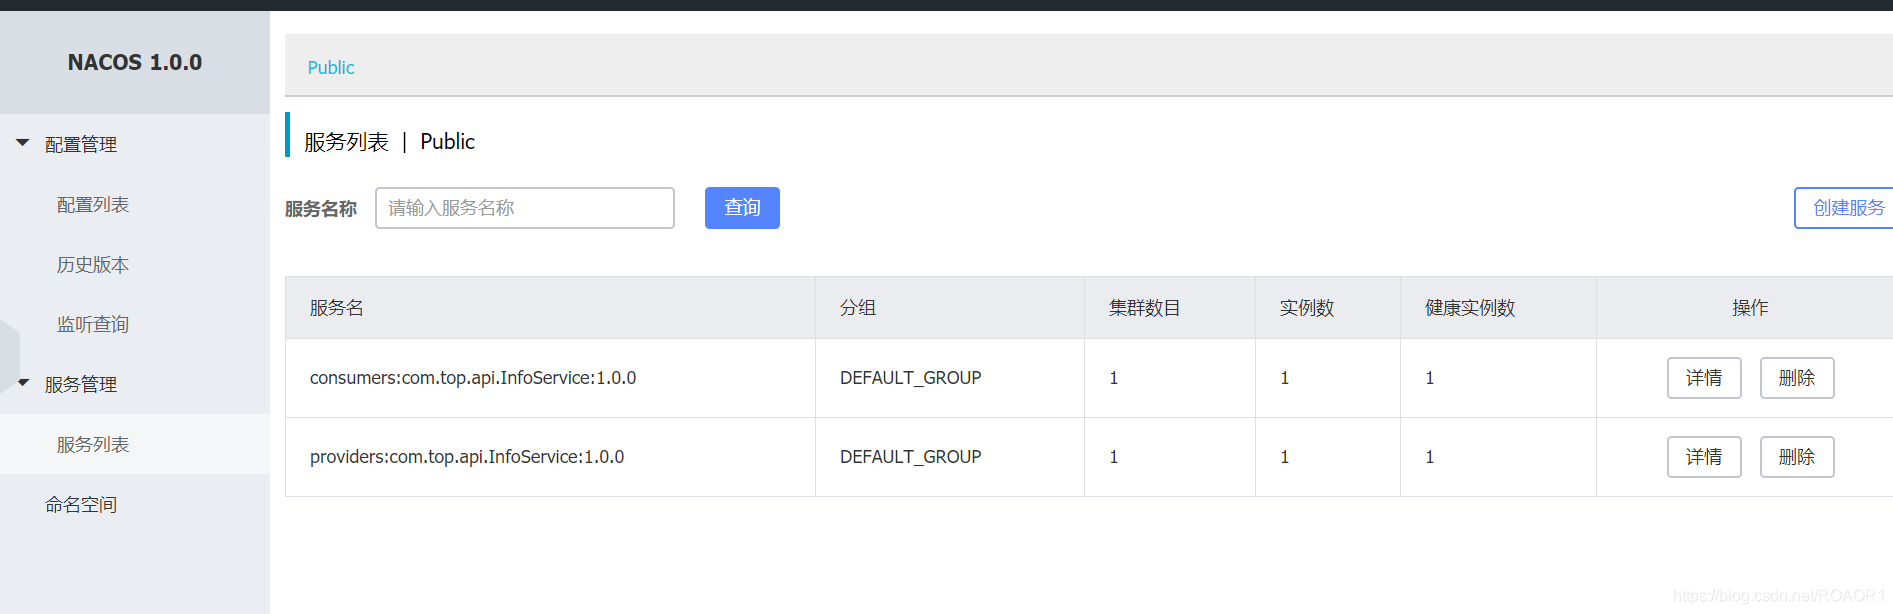Click the 服务列表 | Public page title
Viewport: 1893px width, 614px height.
[389, 142]
